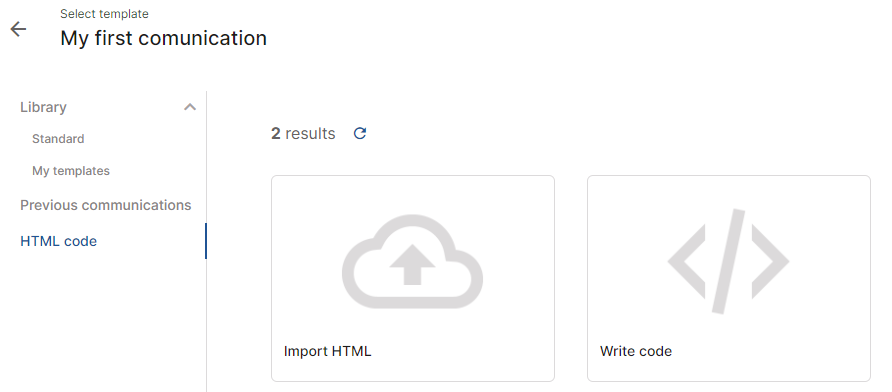Click empty bottom-right area of Write code card
The image size is (892, 392).
(x=796, y=356)
